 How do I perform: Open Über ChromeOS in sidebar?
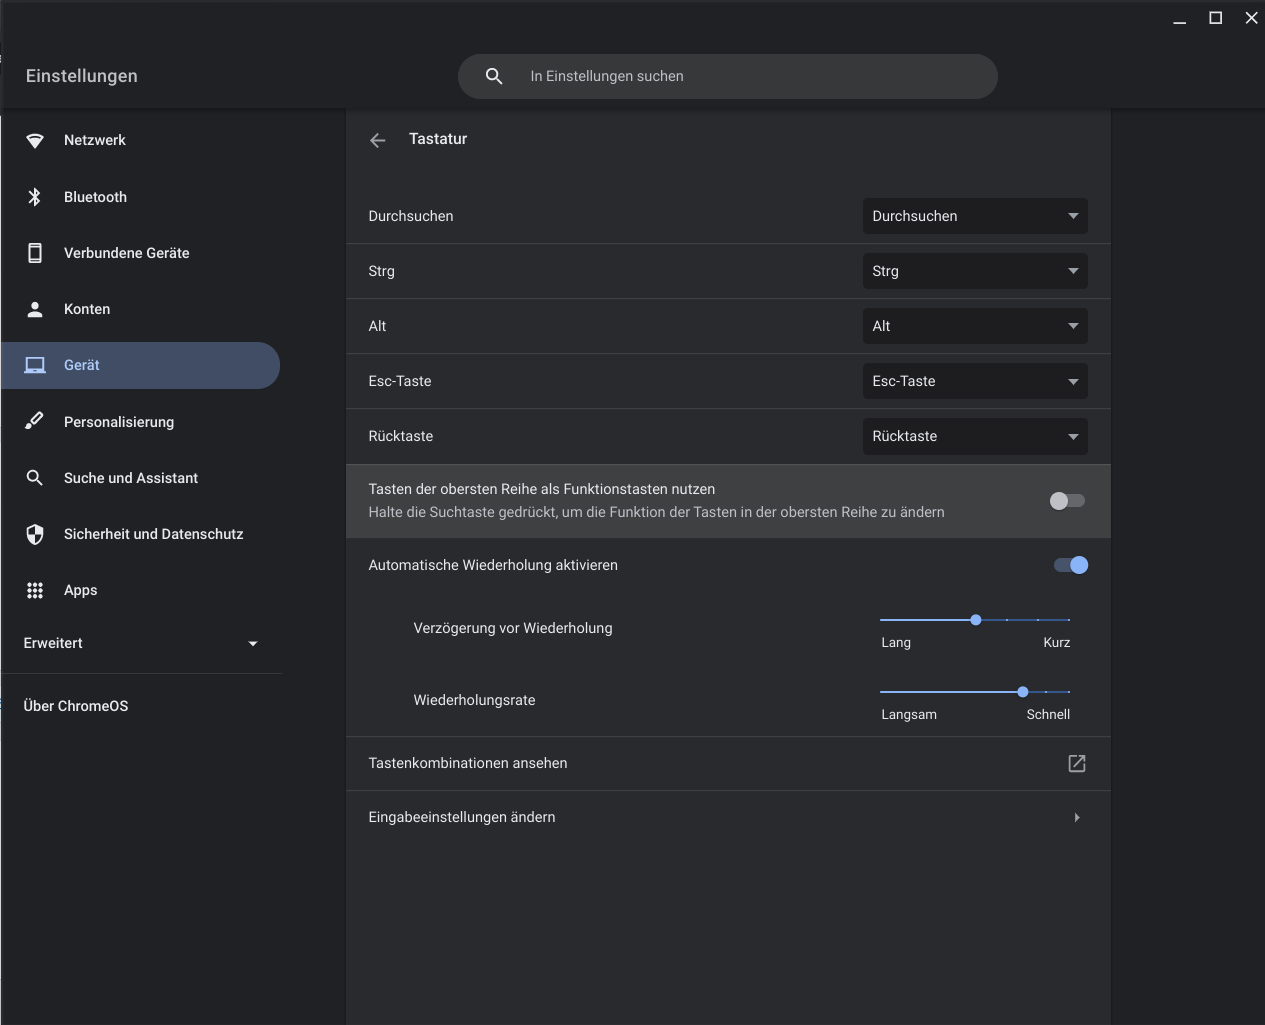pos(76,706)
